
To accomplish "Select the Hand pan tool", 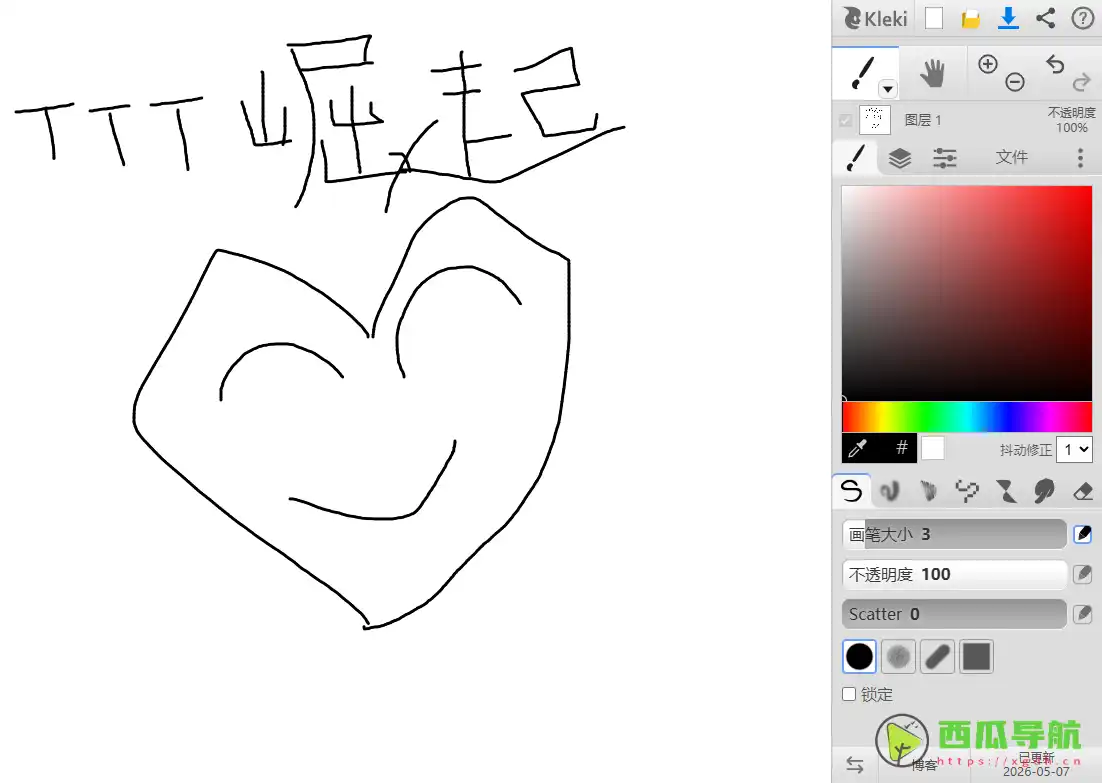I will [x=932, y=73].
